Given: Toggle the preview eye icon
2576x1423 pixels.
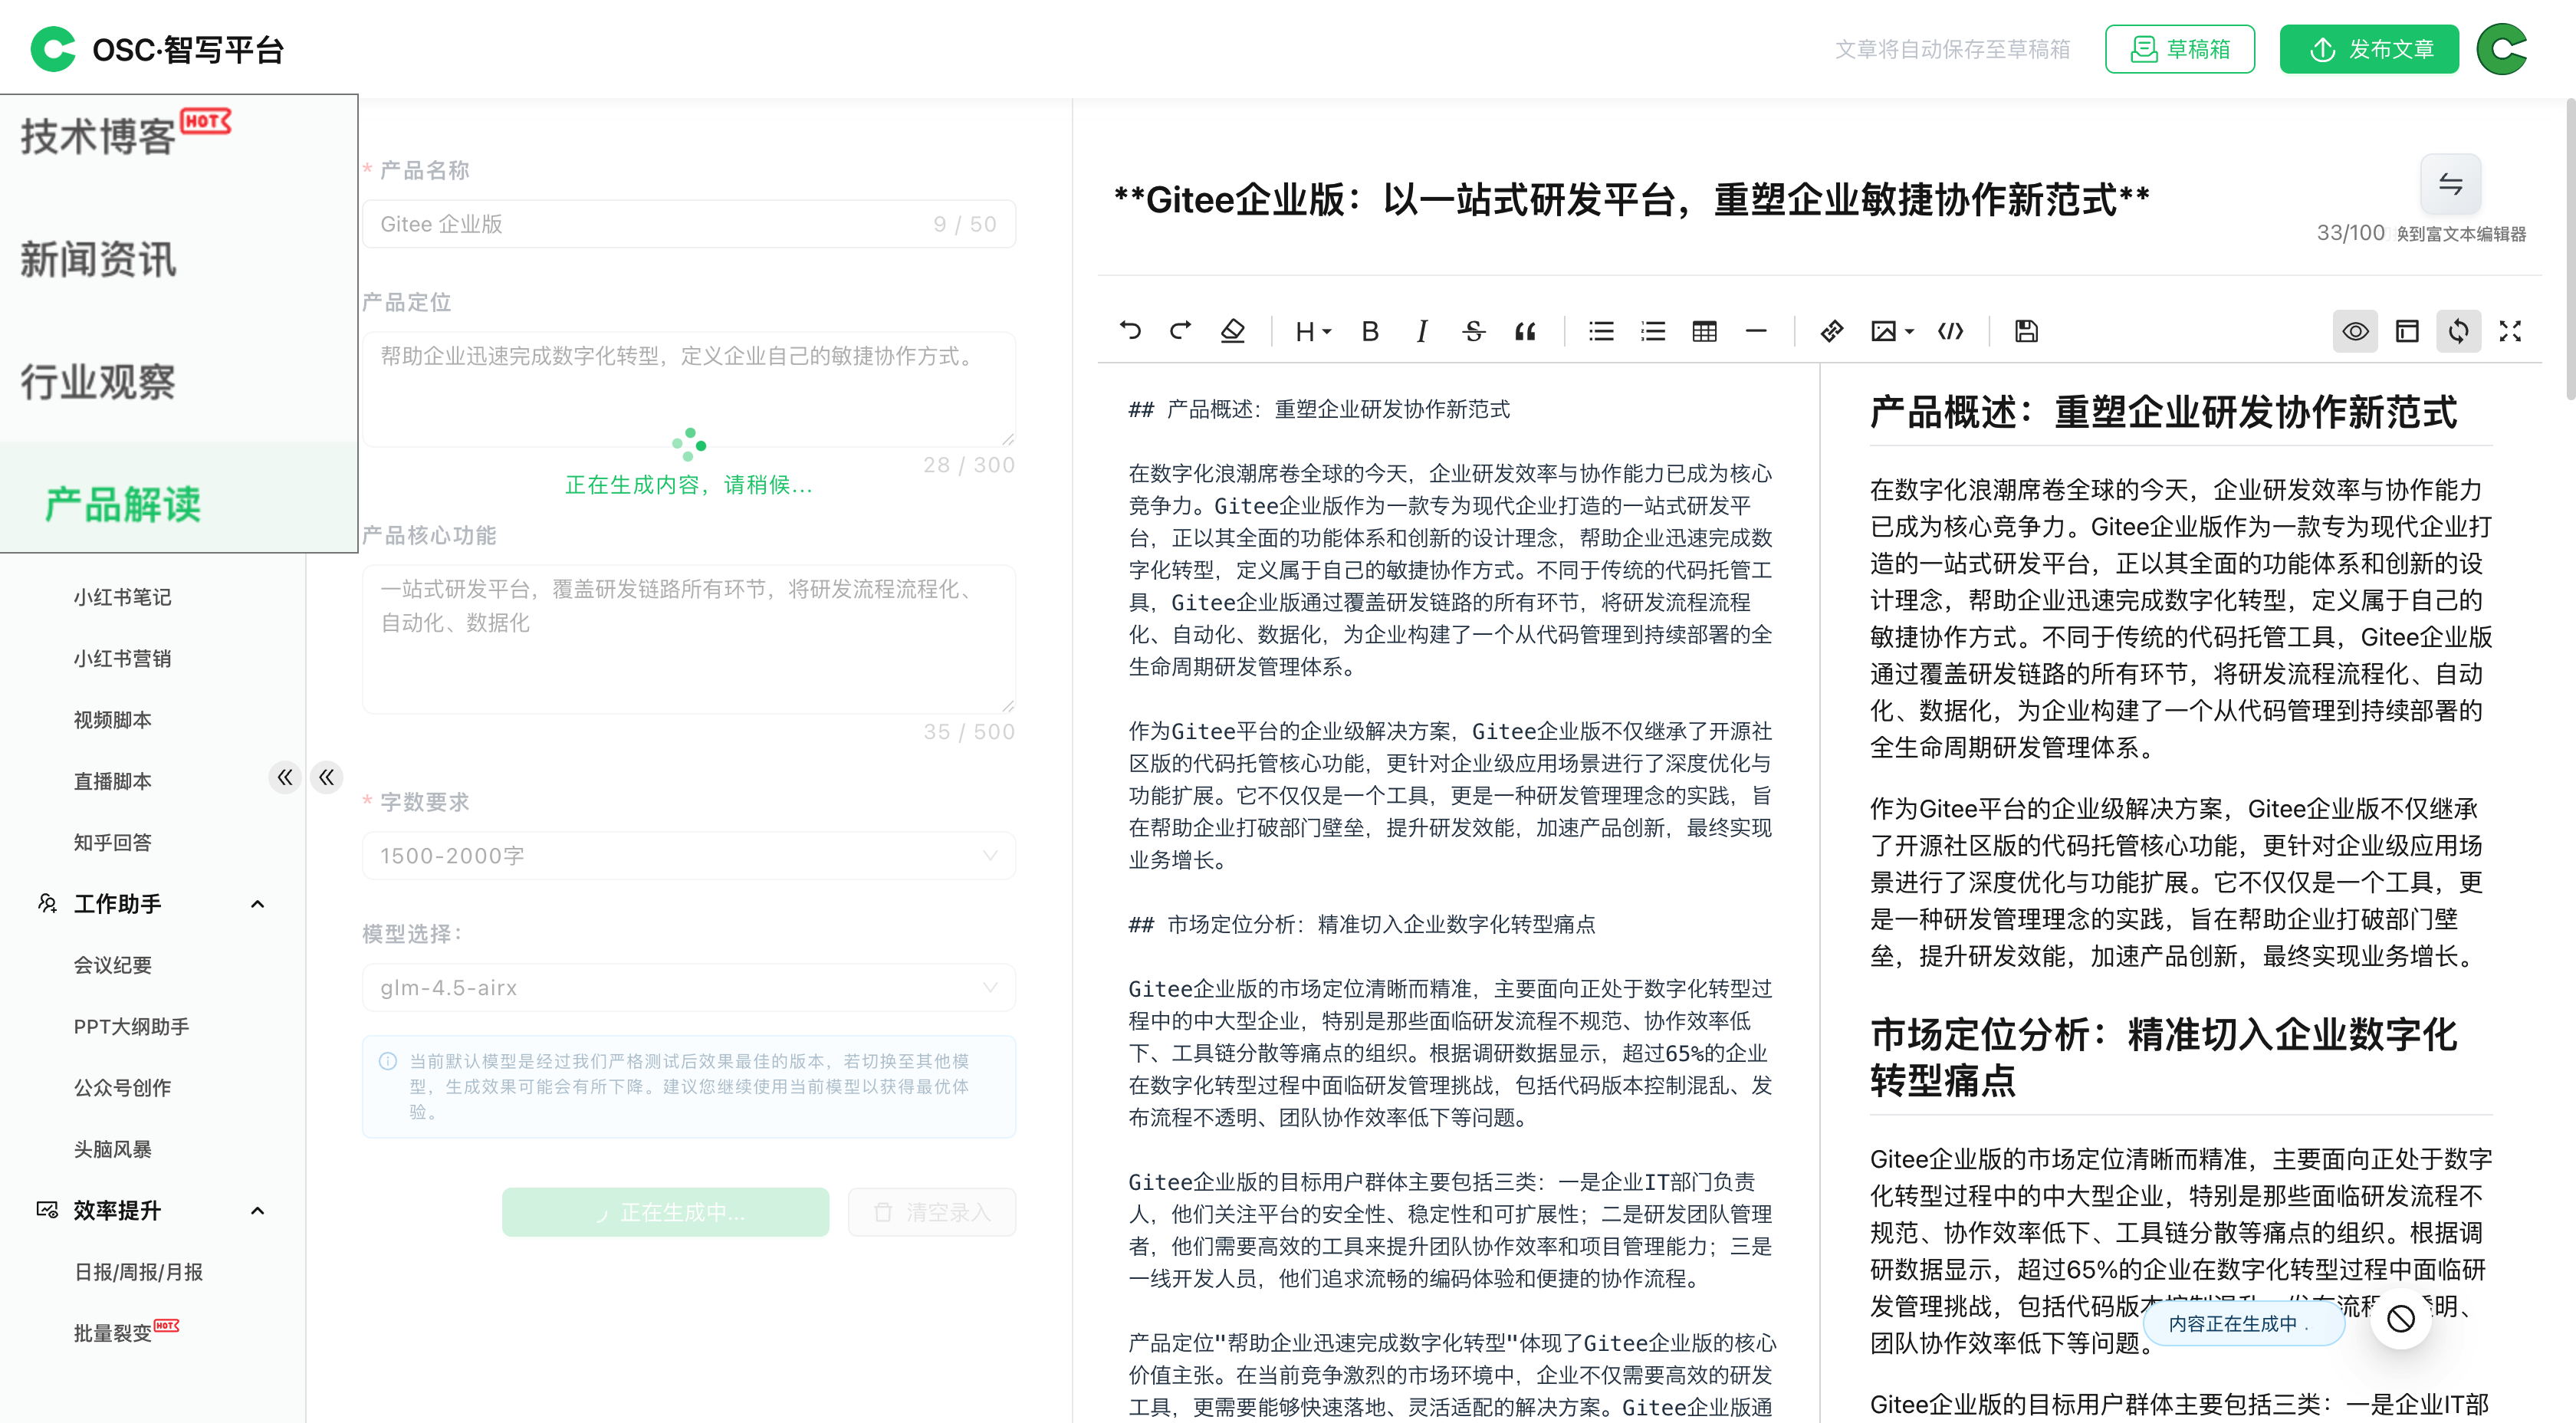Looking at the screenshot, I should pos(2355,331).
